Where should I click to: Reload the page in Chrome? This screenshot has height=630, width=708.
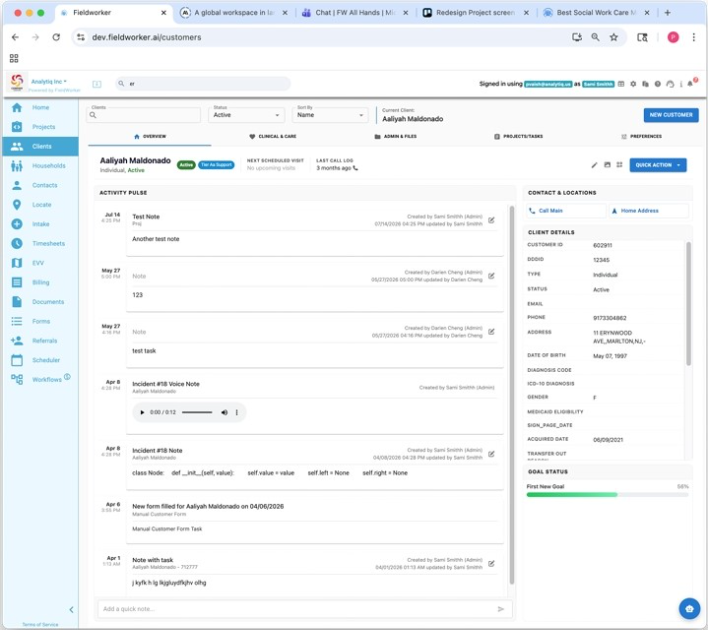point(56,37)
